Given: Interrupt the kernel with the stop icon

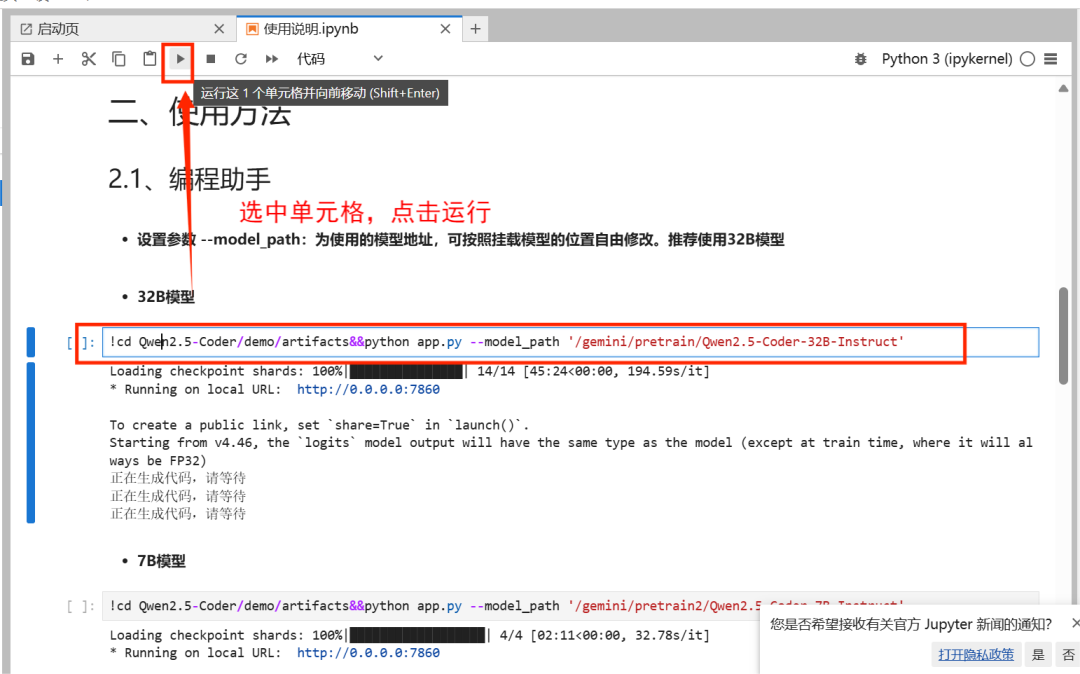Looking at the screenshot, I should coord(211,59).
